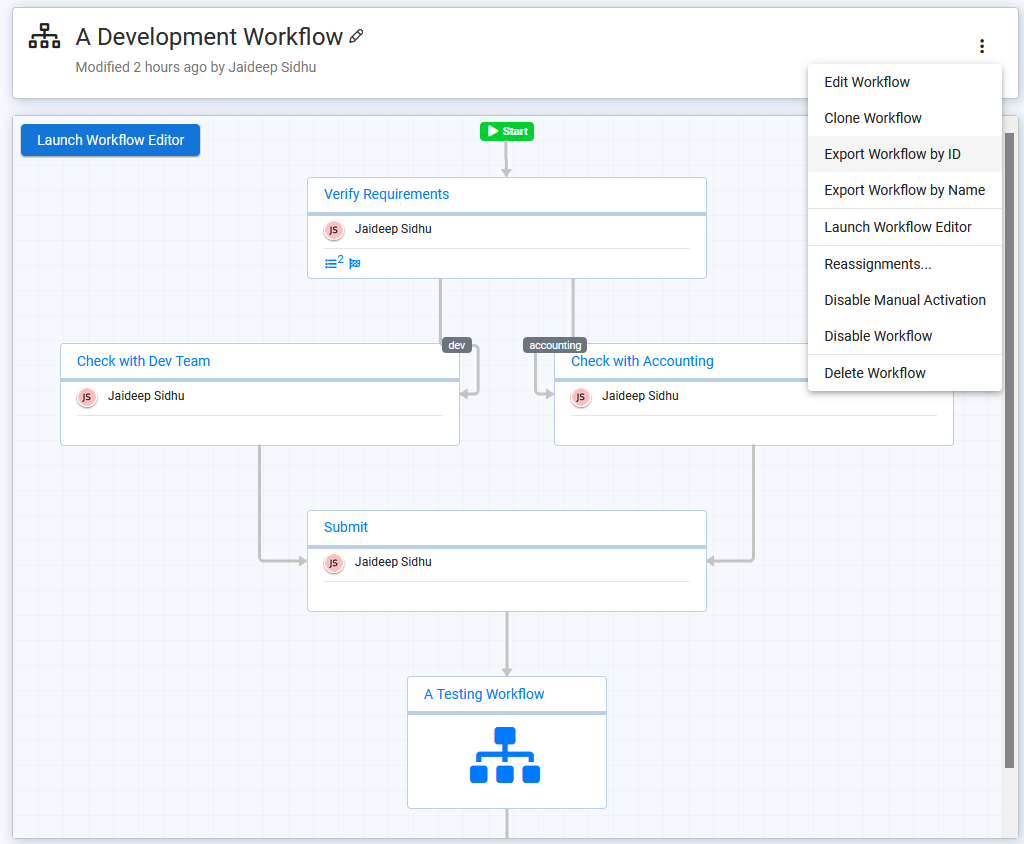Click the JS avatar in Check with Accounting

pos(581,397)
